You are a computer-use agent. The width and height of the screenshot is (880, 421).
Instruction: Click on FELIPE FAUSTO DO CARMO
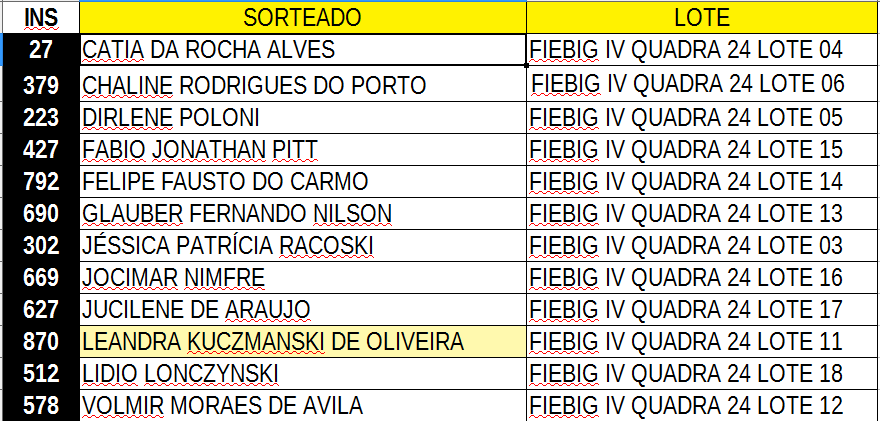[303, 181]
